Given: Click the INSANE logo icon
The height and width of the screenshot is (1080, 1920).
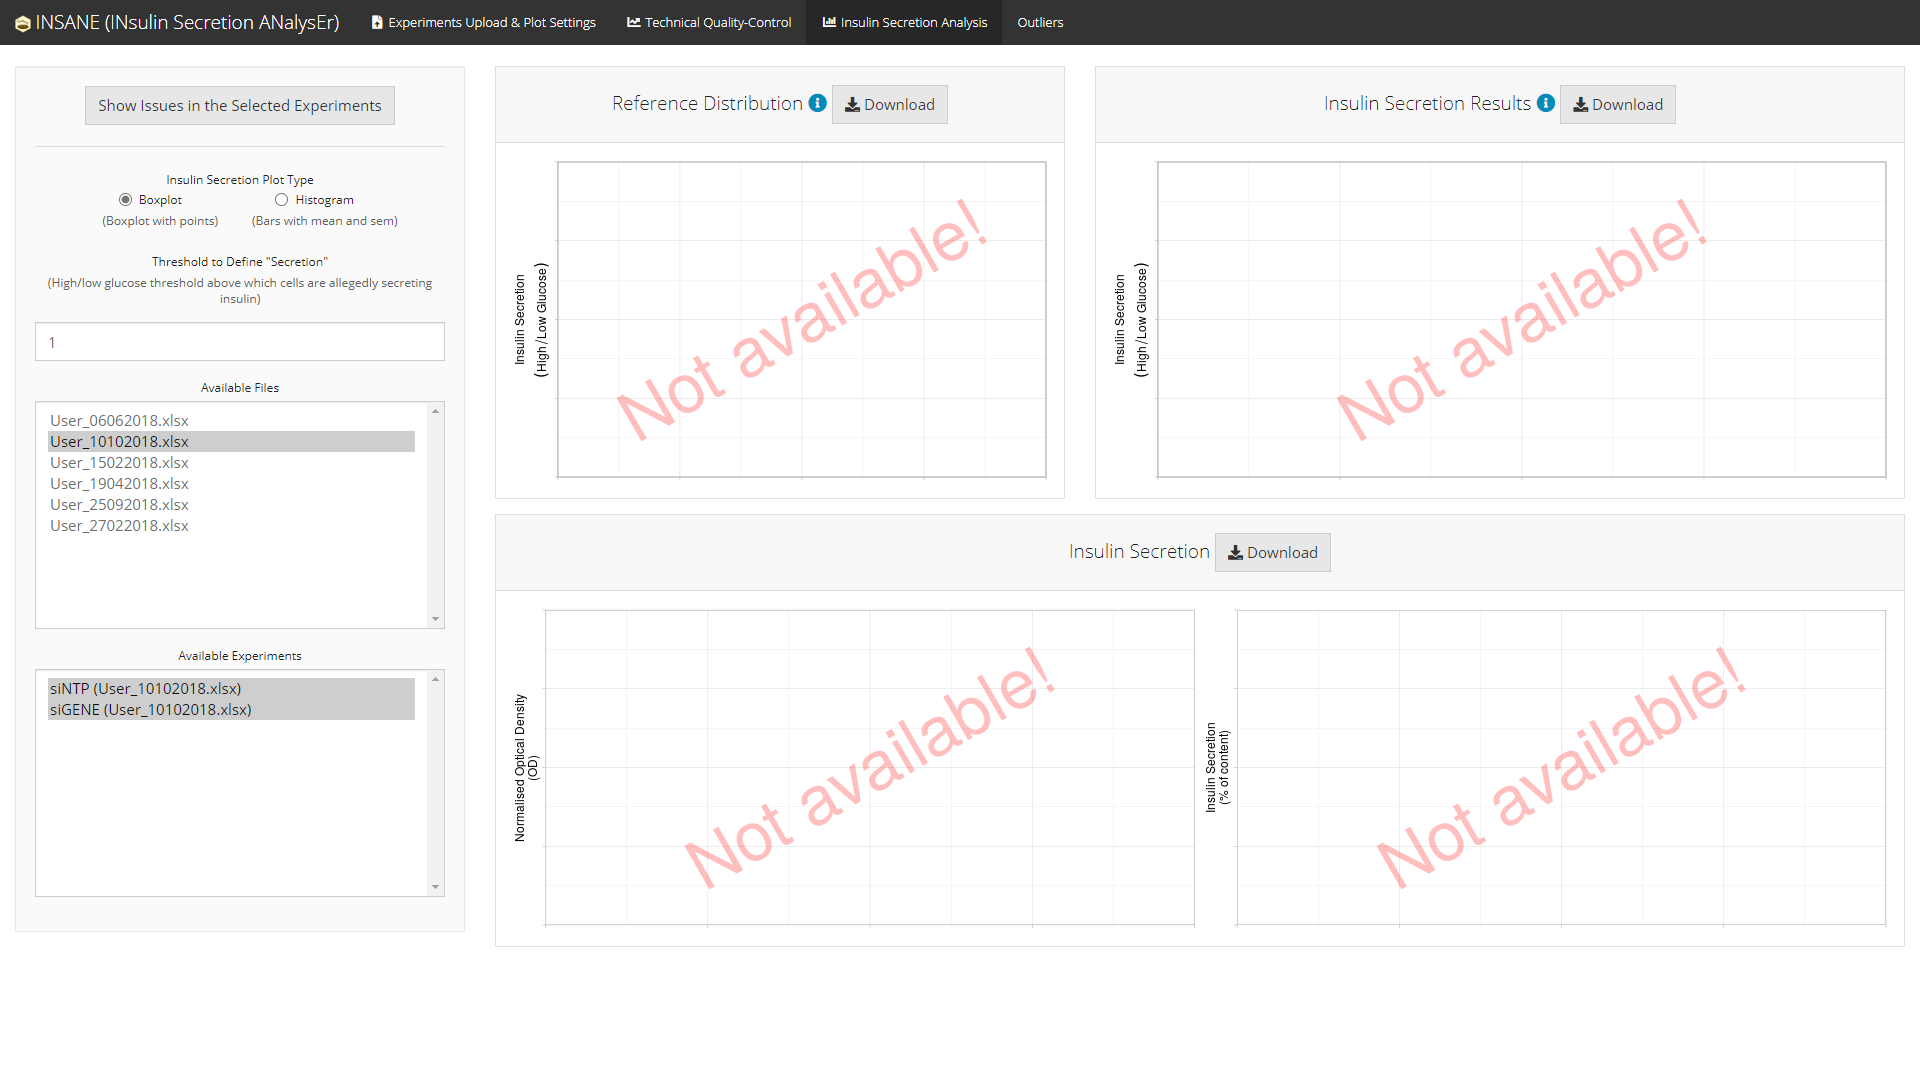Looking at the screenshot, I should pos(22,23).
